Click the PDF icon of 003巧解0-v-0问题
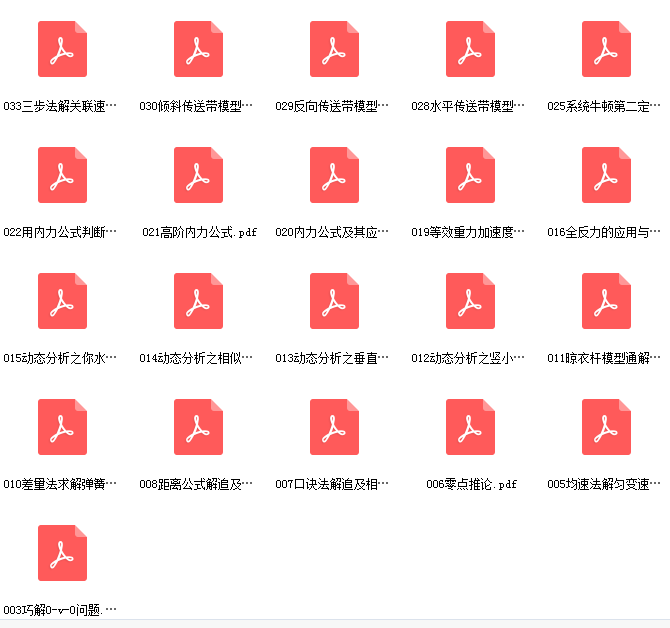Viewport: 670px width, 628px height. click(x=62, y=553)
